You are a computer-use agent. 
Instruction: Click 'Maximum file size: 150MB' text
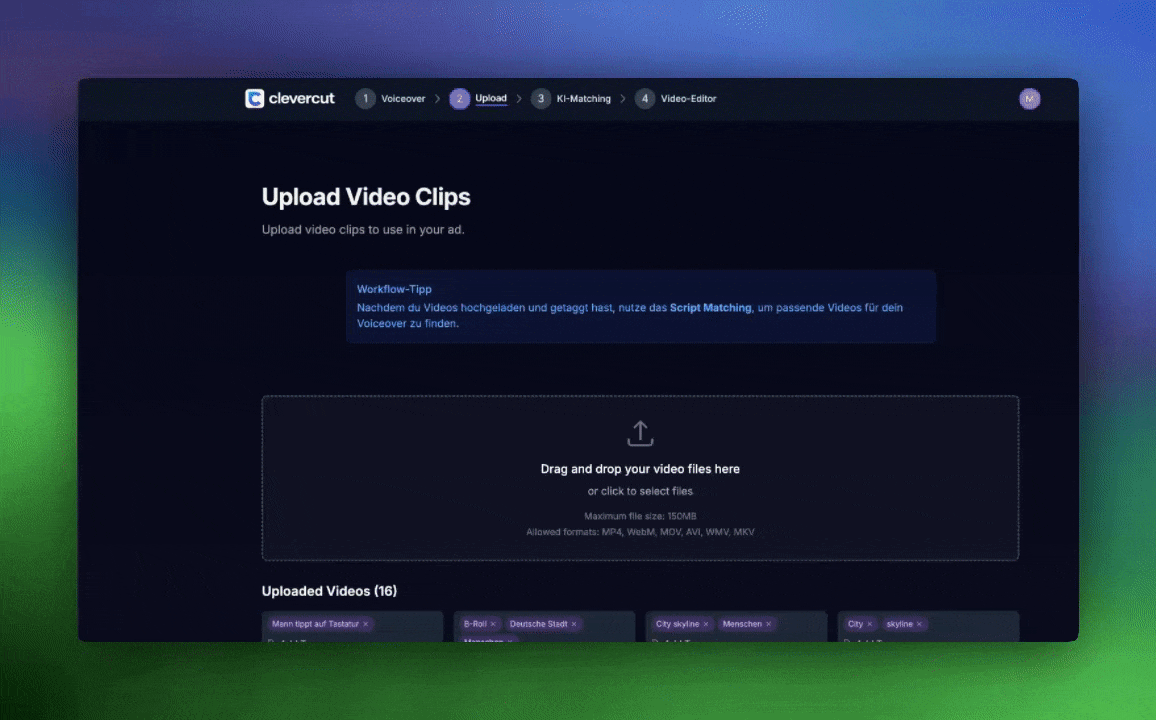click(640, 516)
